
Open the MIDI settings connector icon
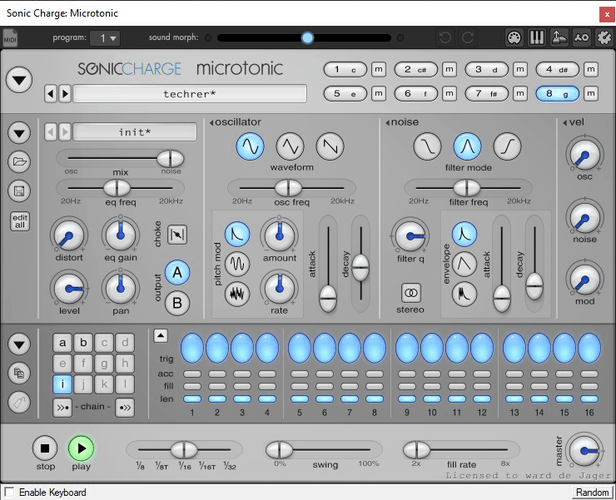[x=514, y=38]
